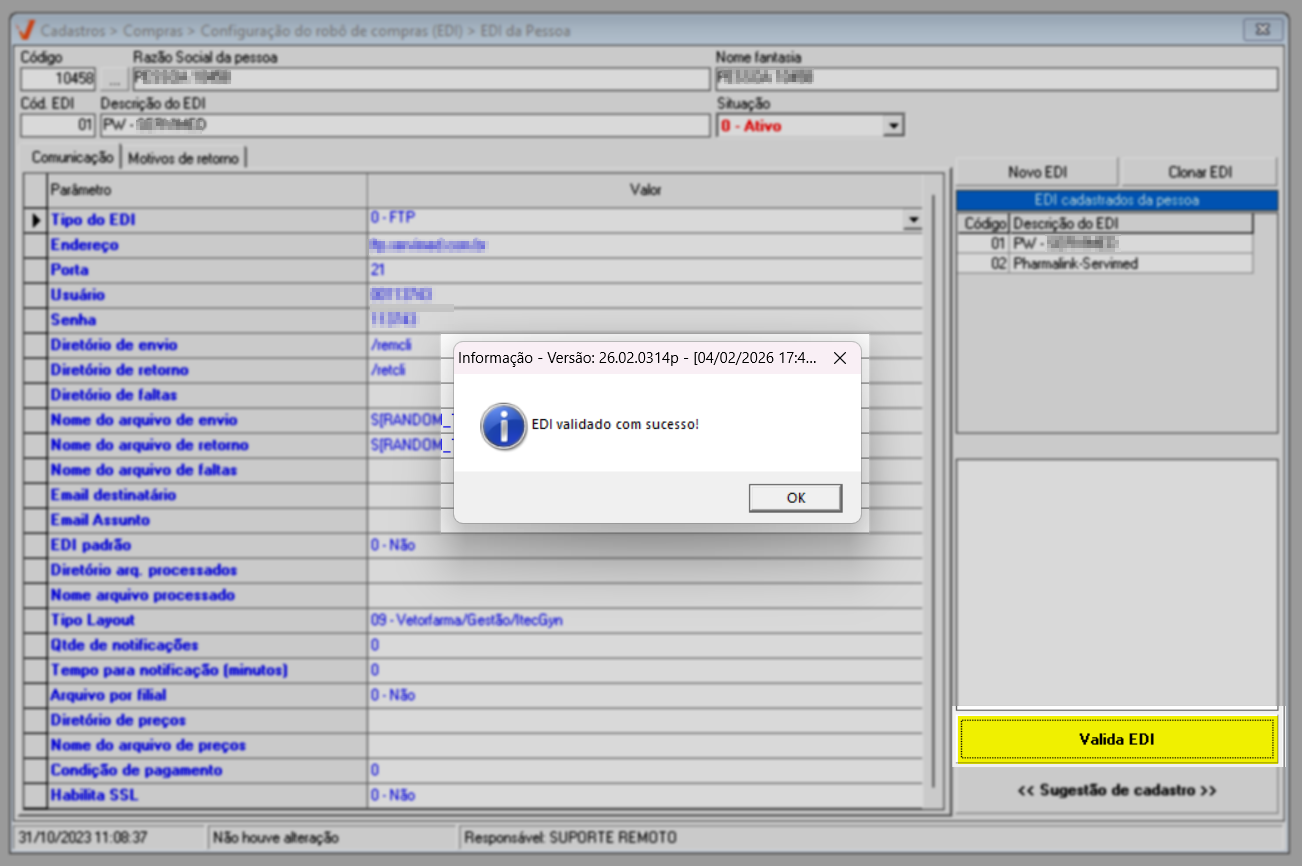This screenshot has width=1302, height=866.
Task: Select Pharmalink-Servimed in EDI list
Action: click(1075, 264)
